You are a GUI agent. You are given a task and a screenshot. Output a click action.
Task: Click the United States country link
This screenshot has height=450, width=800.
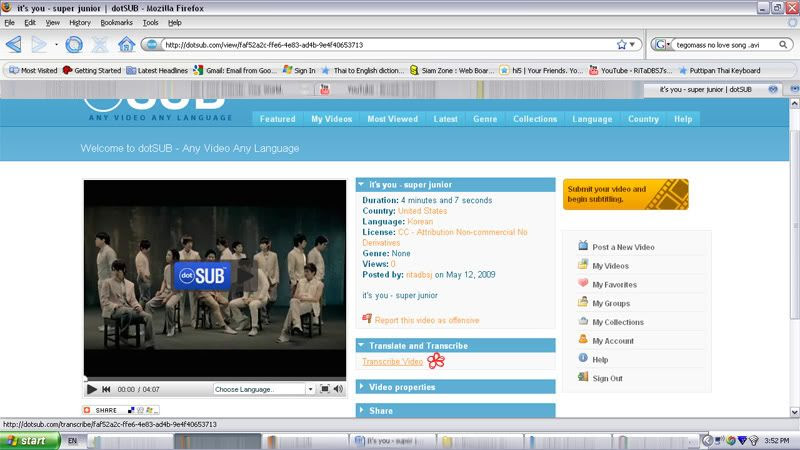click(422, 211)
